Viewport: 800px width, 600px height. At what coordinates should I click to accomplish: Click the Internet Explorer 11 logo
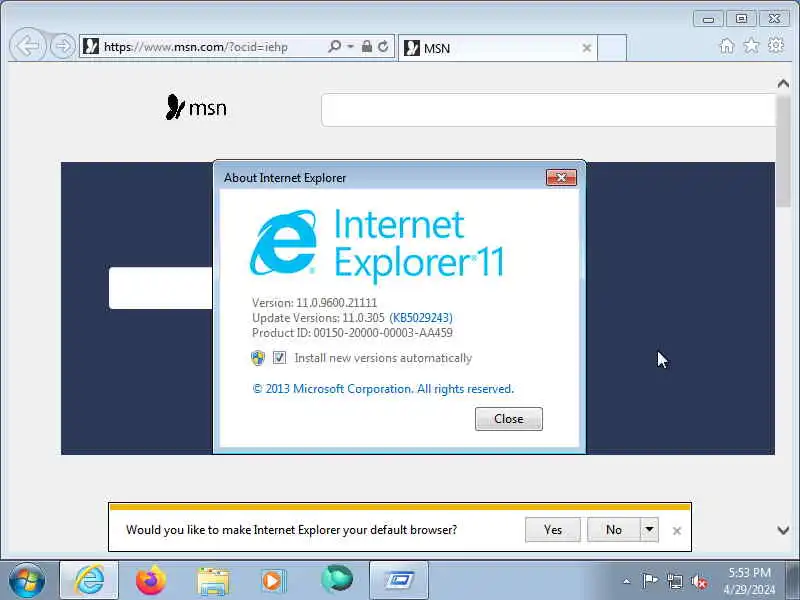(377, 244)
